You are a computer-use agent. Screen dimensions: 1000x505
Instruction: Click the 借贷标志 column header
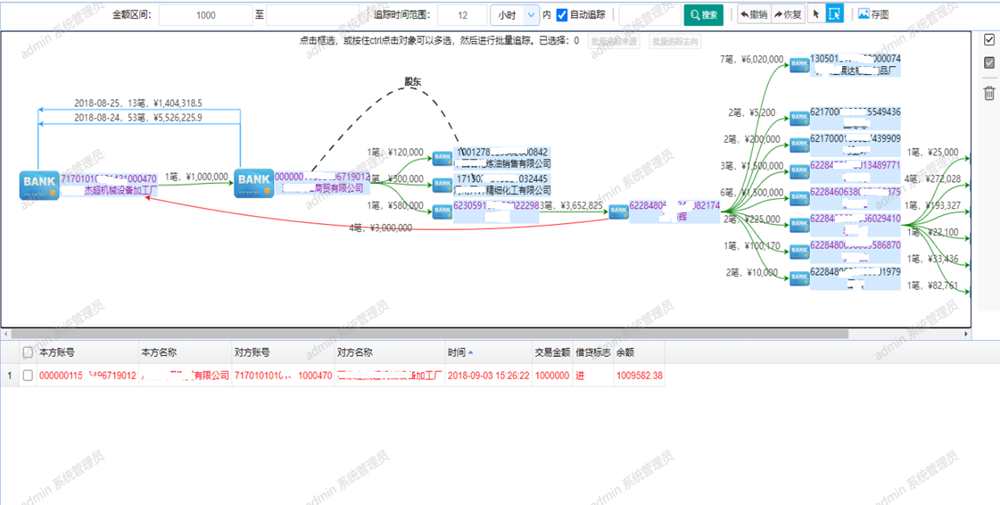[x=593, y=352]
